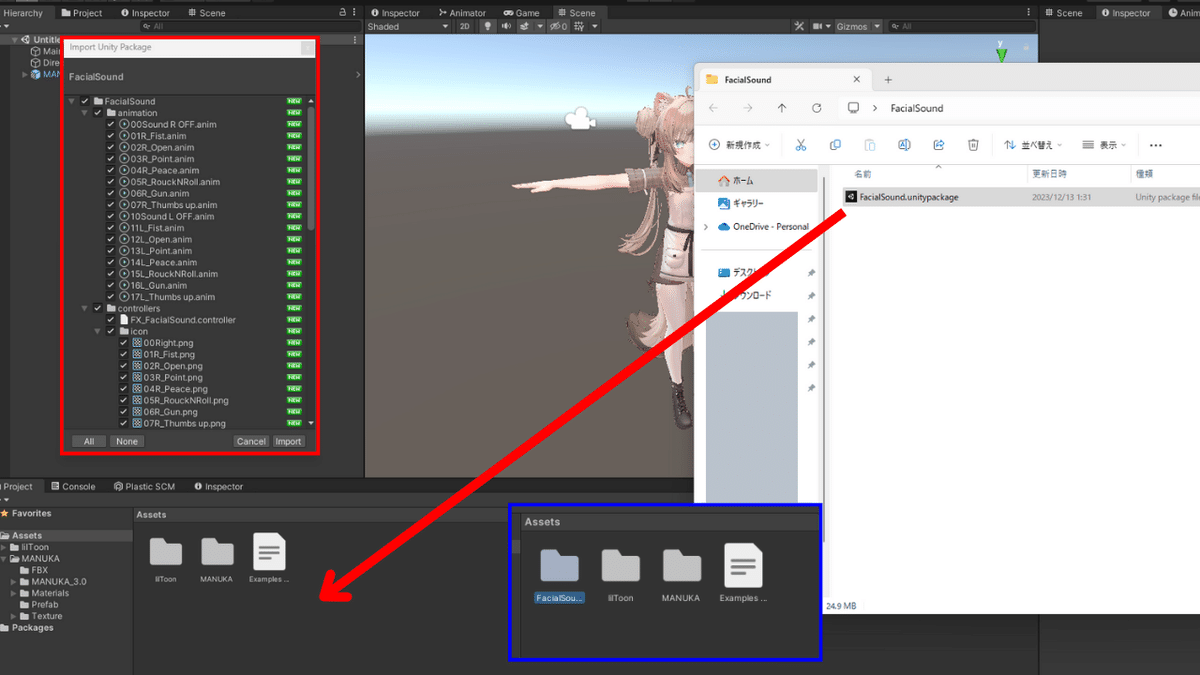Select 05R_RouckNRoll.png entry

point(180,400)
